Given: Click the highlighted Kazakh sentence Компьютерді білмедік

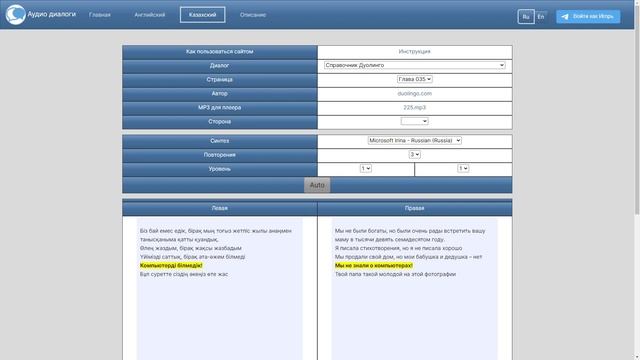Looking at the screenshot, I should point(171,265).
